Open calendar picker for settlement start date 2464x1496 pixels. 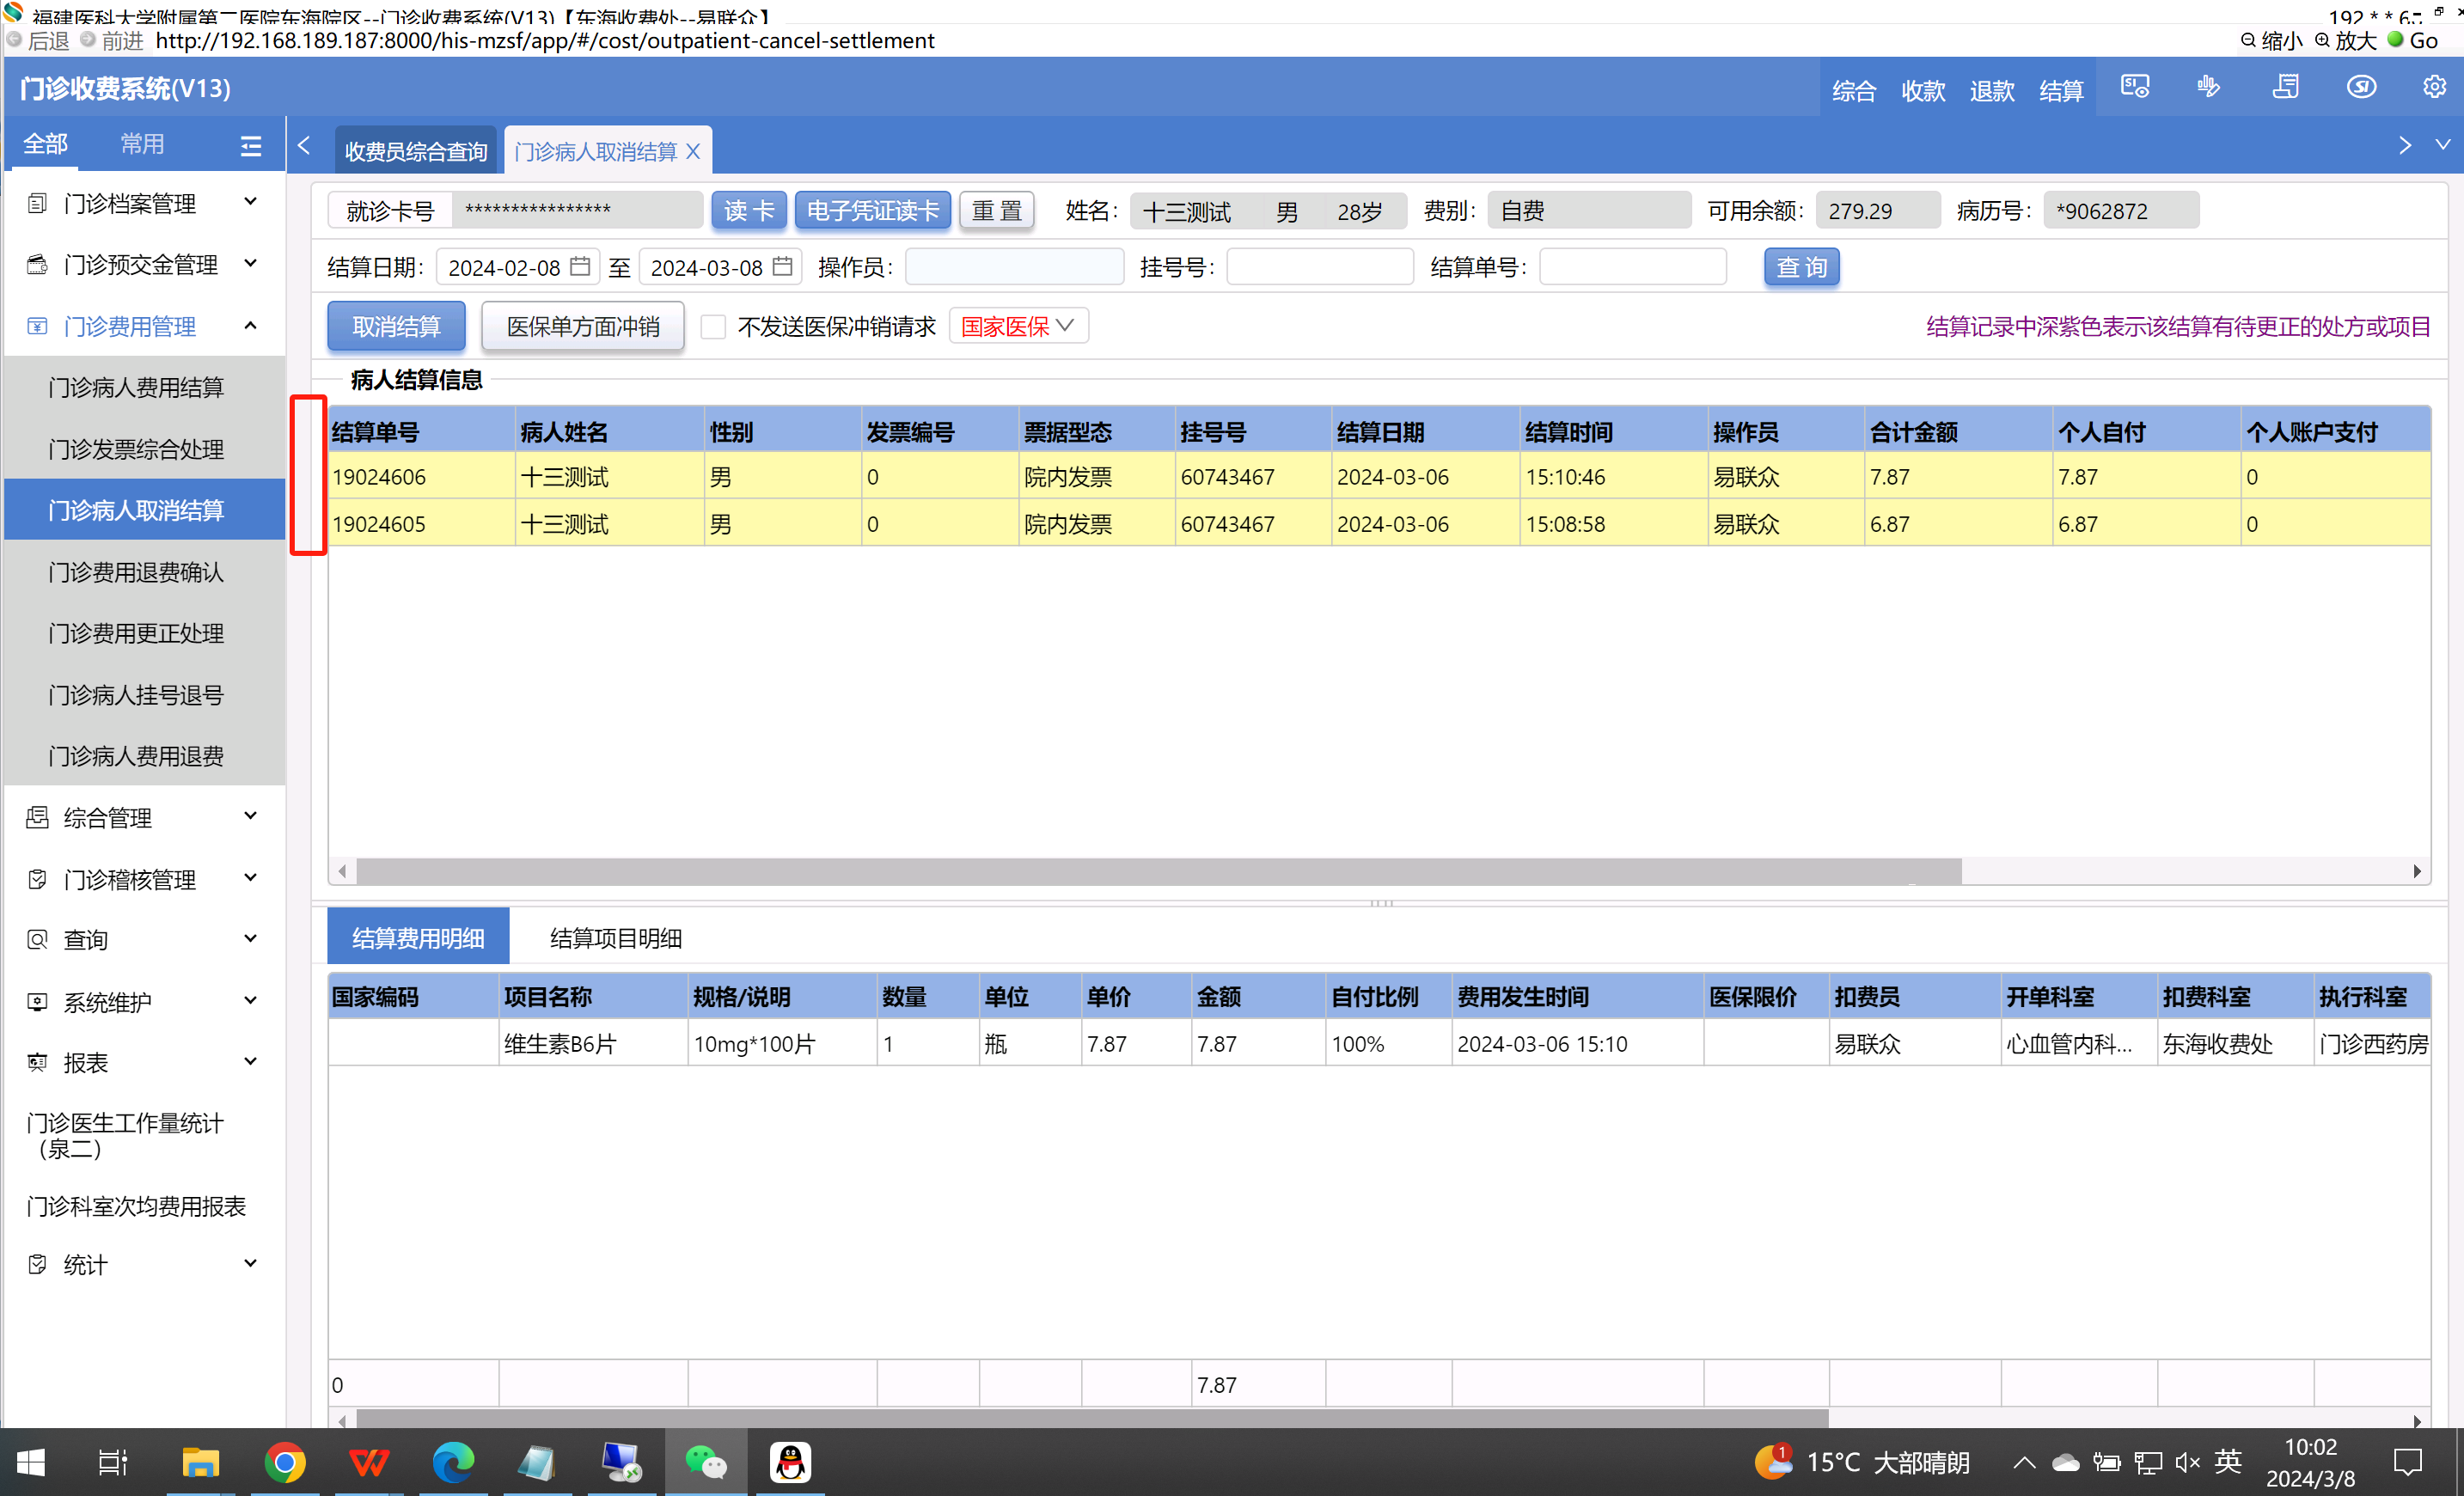click(580, 266)
